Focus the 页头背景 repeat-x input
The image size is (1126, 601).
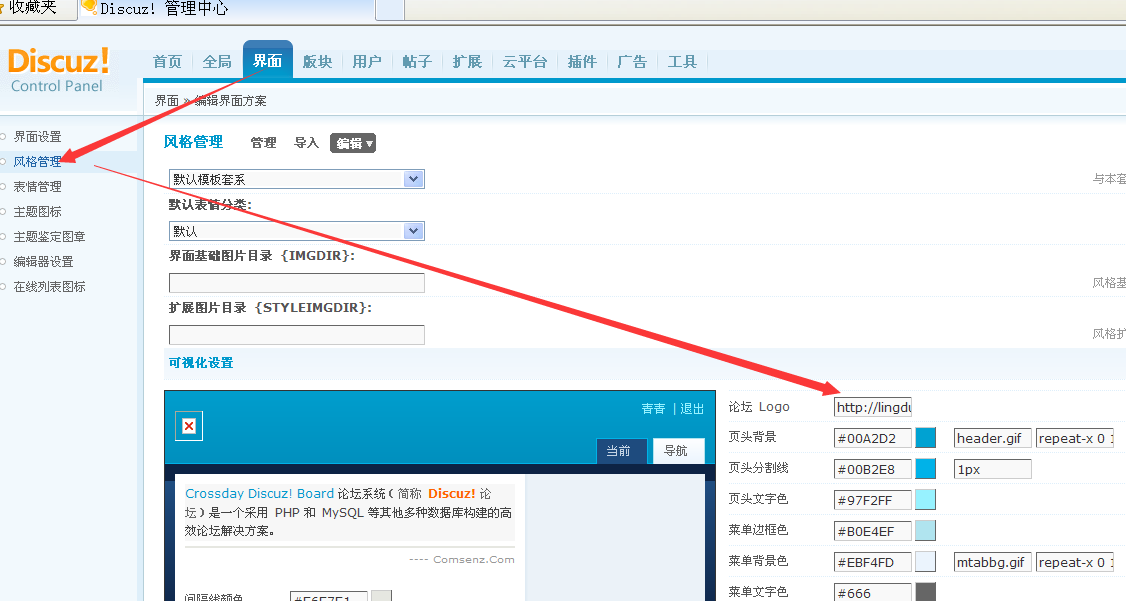tap(1075, 438)
